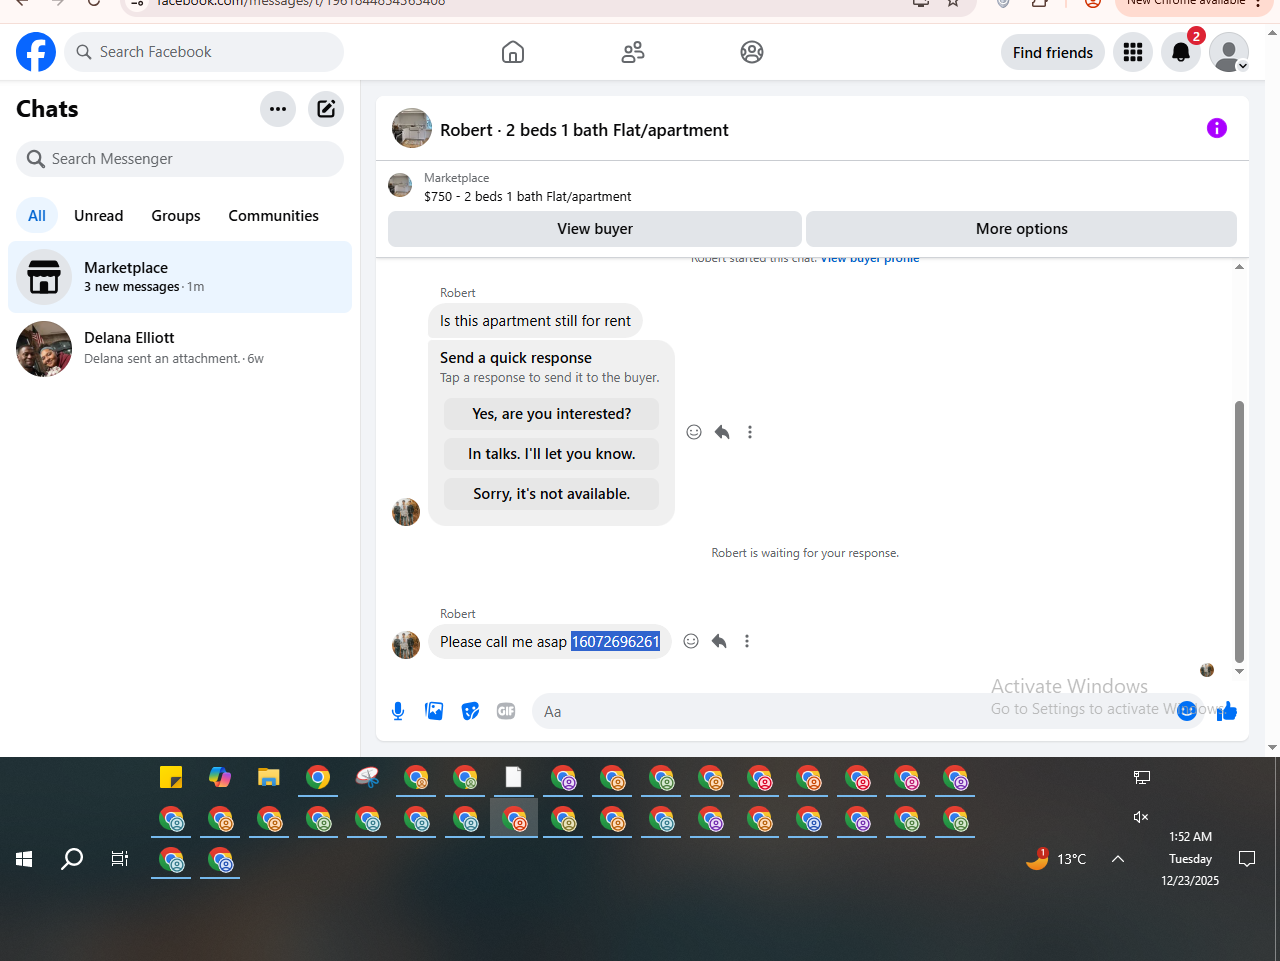Open the Windows Start menu
The height and width of the screenshot is (961, 1280).
(x=24, y=859)
